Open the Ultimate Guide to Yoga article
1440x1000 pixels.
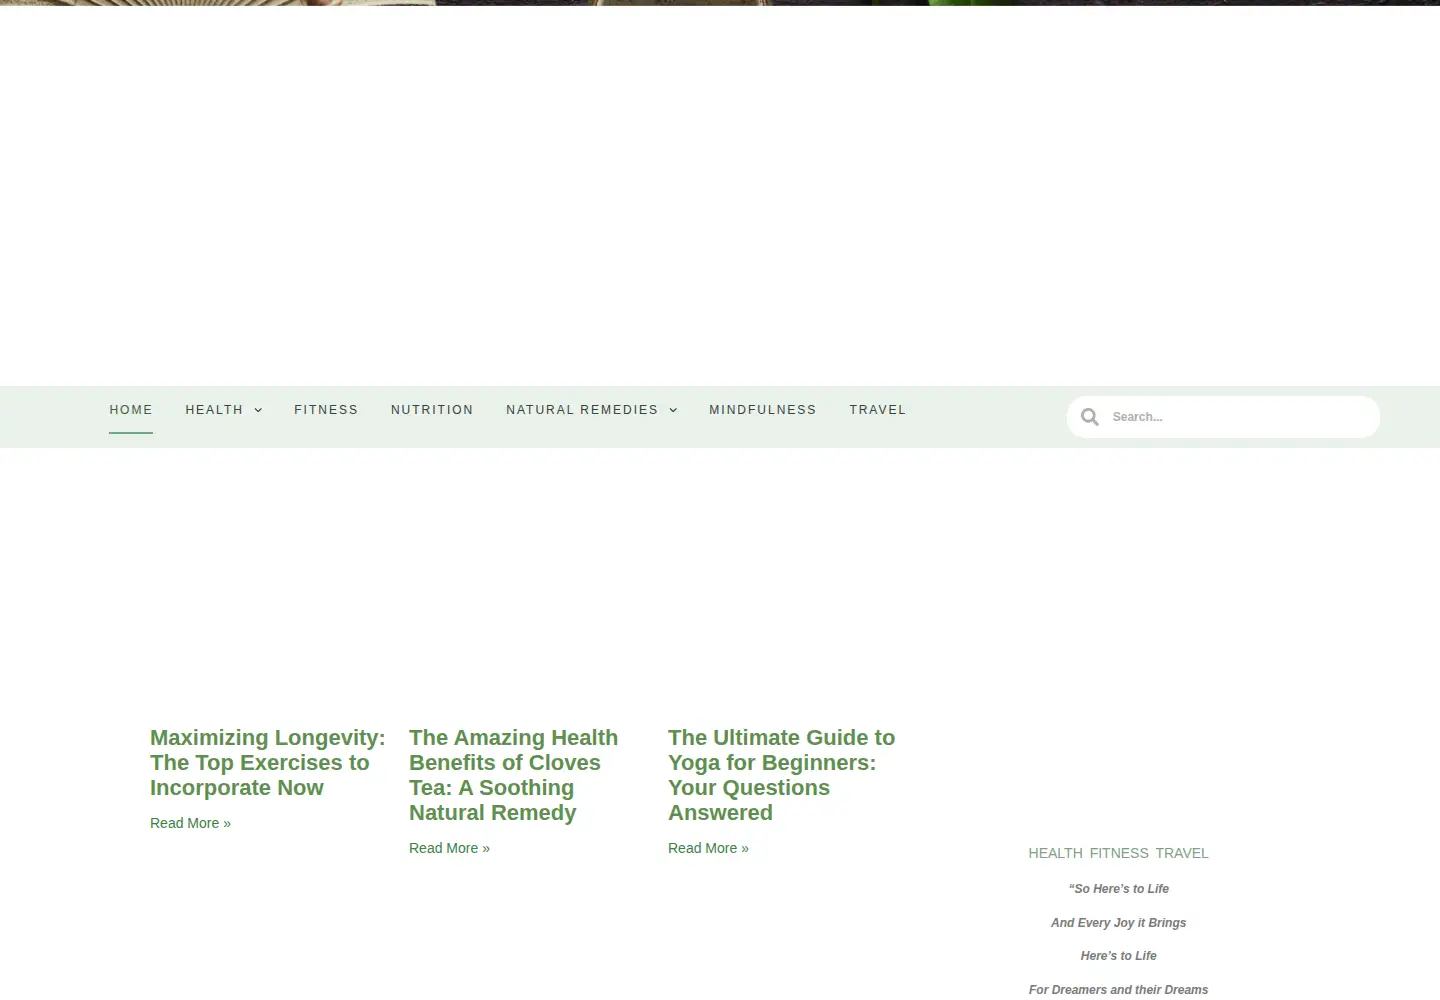tap(781, 775)
